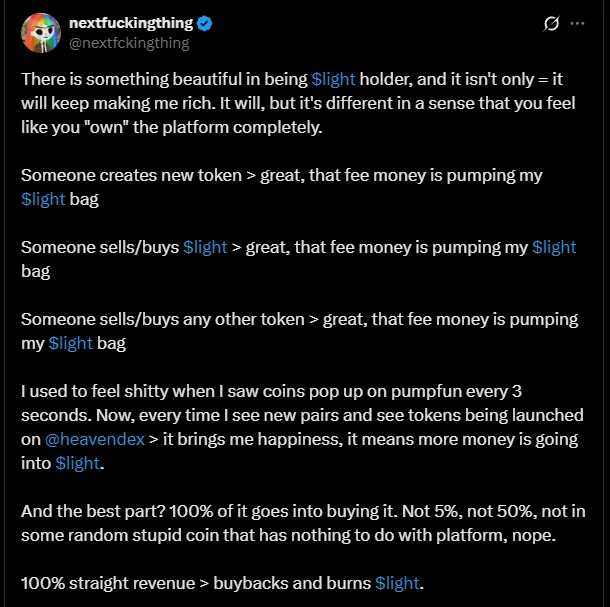
Task: Click $light at end of sells/buys $light line
Action: (x=554, y=247)
